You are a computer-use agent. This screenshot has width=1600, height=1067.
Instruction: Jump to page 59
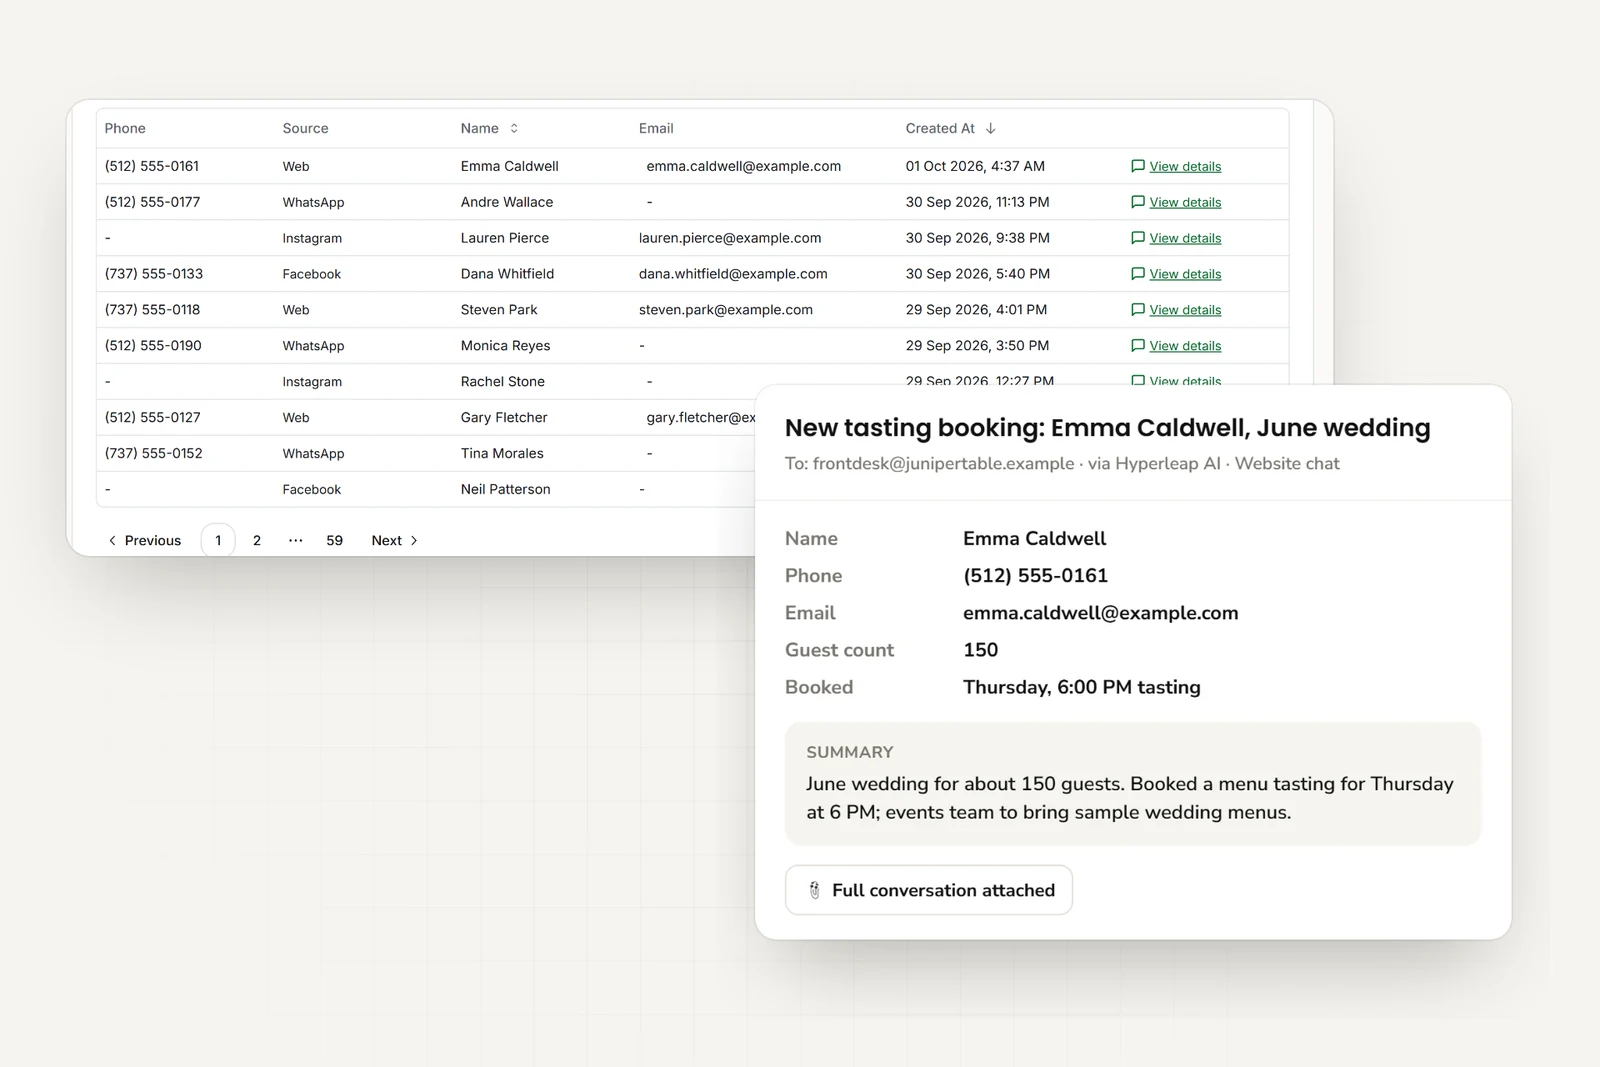[334, 540]
